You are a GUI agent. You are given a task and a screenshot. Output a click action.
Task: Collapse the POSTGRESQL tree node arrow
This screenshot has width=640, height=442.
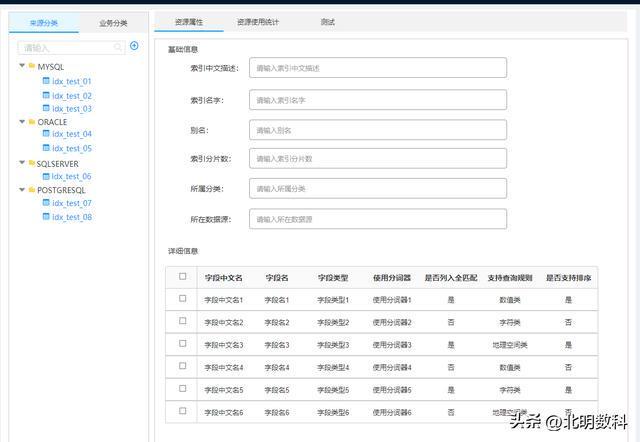[x=22, y=189]
